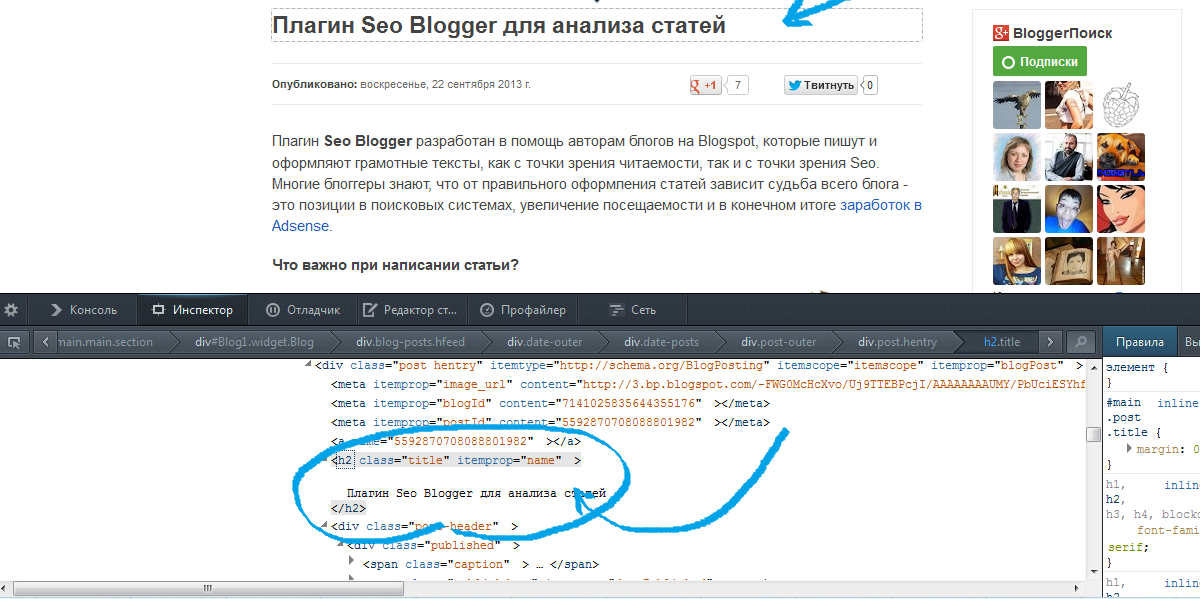Screen dimensions: 1200x599
Task: Open the devtools settings gear
Action: [x=13, y=309]
